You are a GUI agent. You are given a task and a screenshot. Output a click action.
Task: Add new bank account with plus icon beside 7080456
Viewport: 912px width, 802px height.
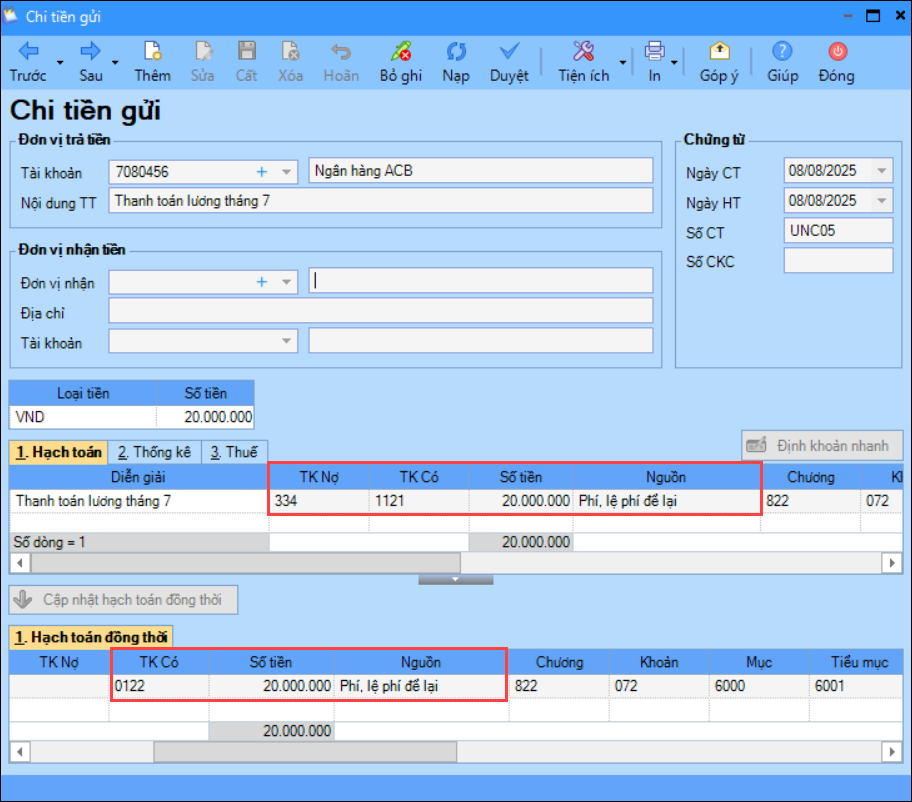(262, 172)
